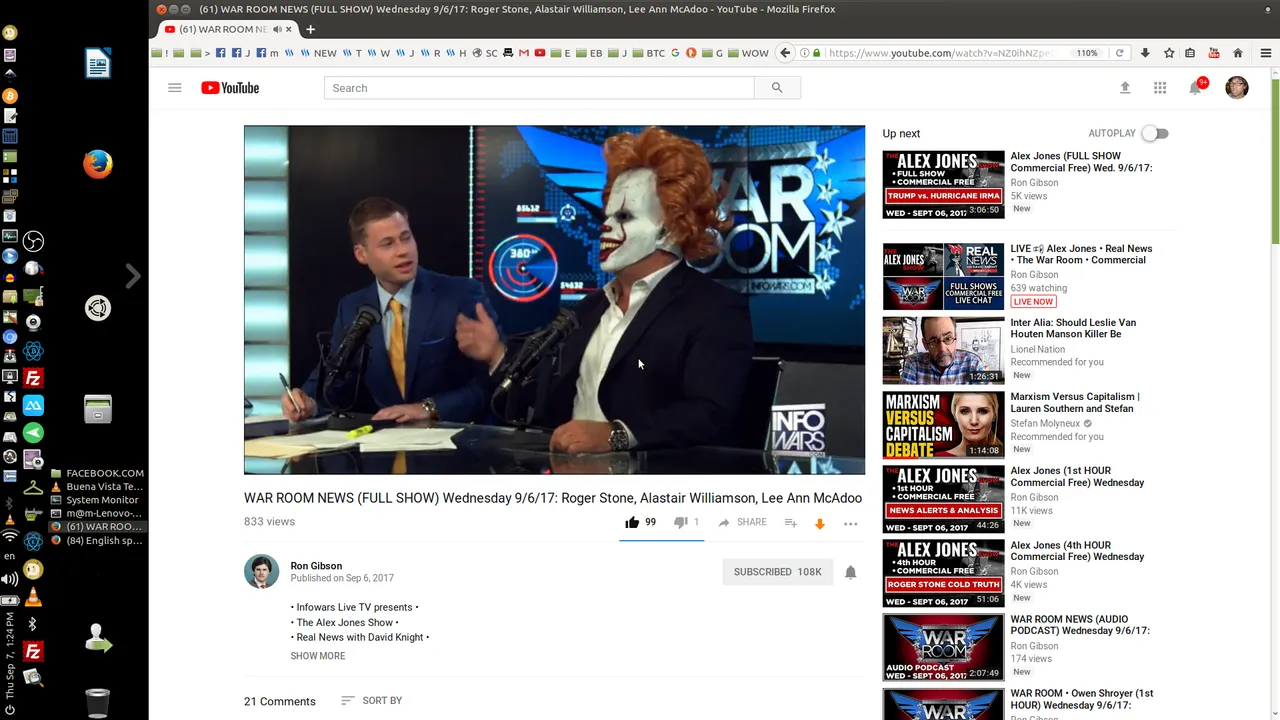Image resolution: width=1280 pixels, height=720 pixels.
Task: Toggle the channel notification bell by Subscribed
Action: click(851, 572)
